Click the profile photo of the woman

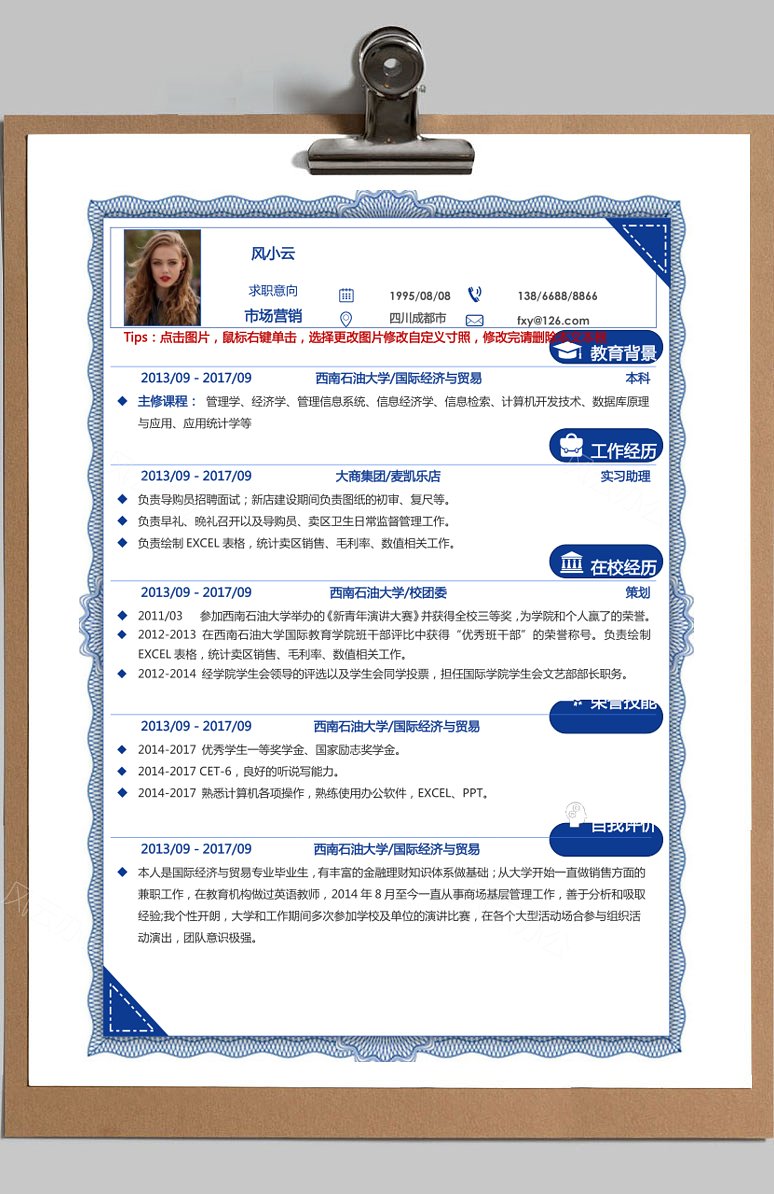pos(162,277)
